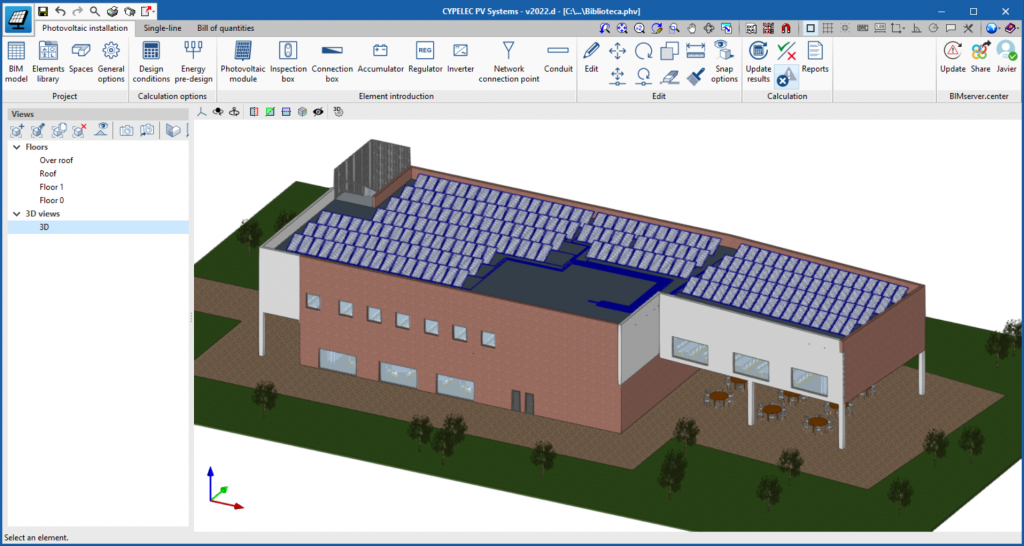This screenshot has width=1024, height=546.
Task: Select Floor 1 in the views list
Action: 51,187
